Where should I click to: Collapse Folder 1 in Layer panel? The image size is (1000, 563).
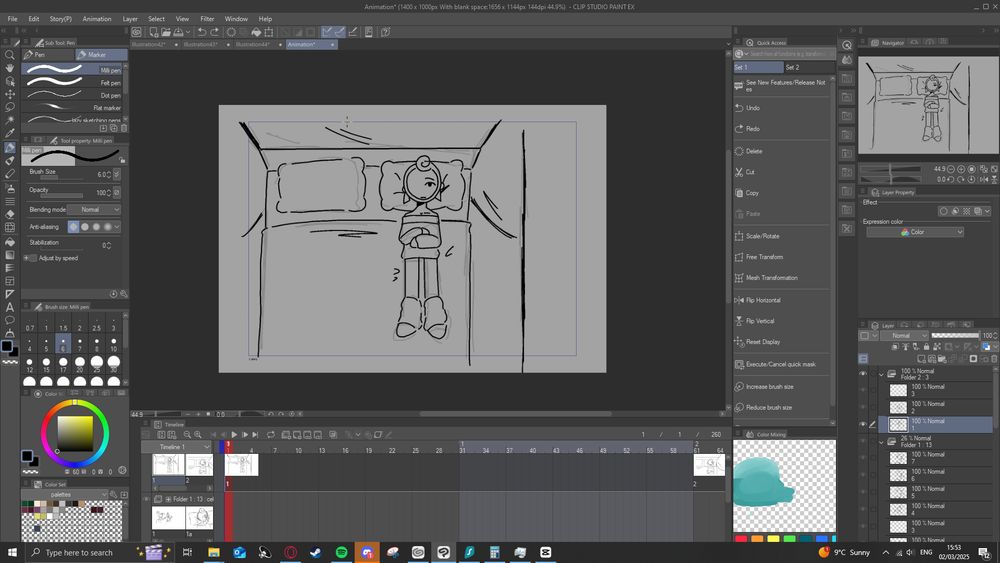pyautogui.click(x=881, y=442)
